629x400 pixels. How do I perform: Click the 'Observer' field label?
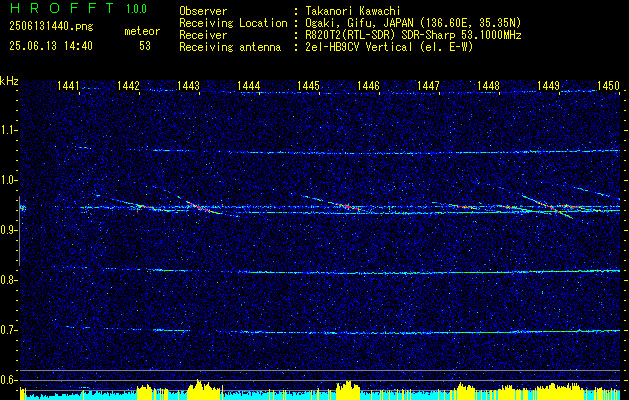pos(203,11)
